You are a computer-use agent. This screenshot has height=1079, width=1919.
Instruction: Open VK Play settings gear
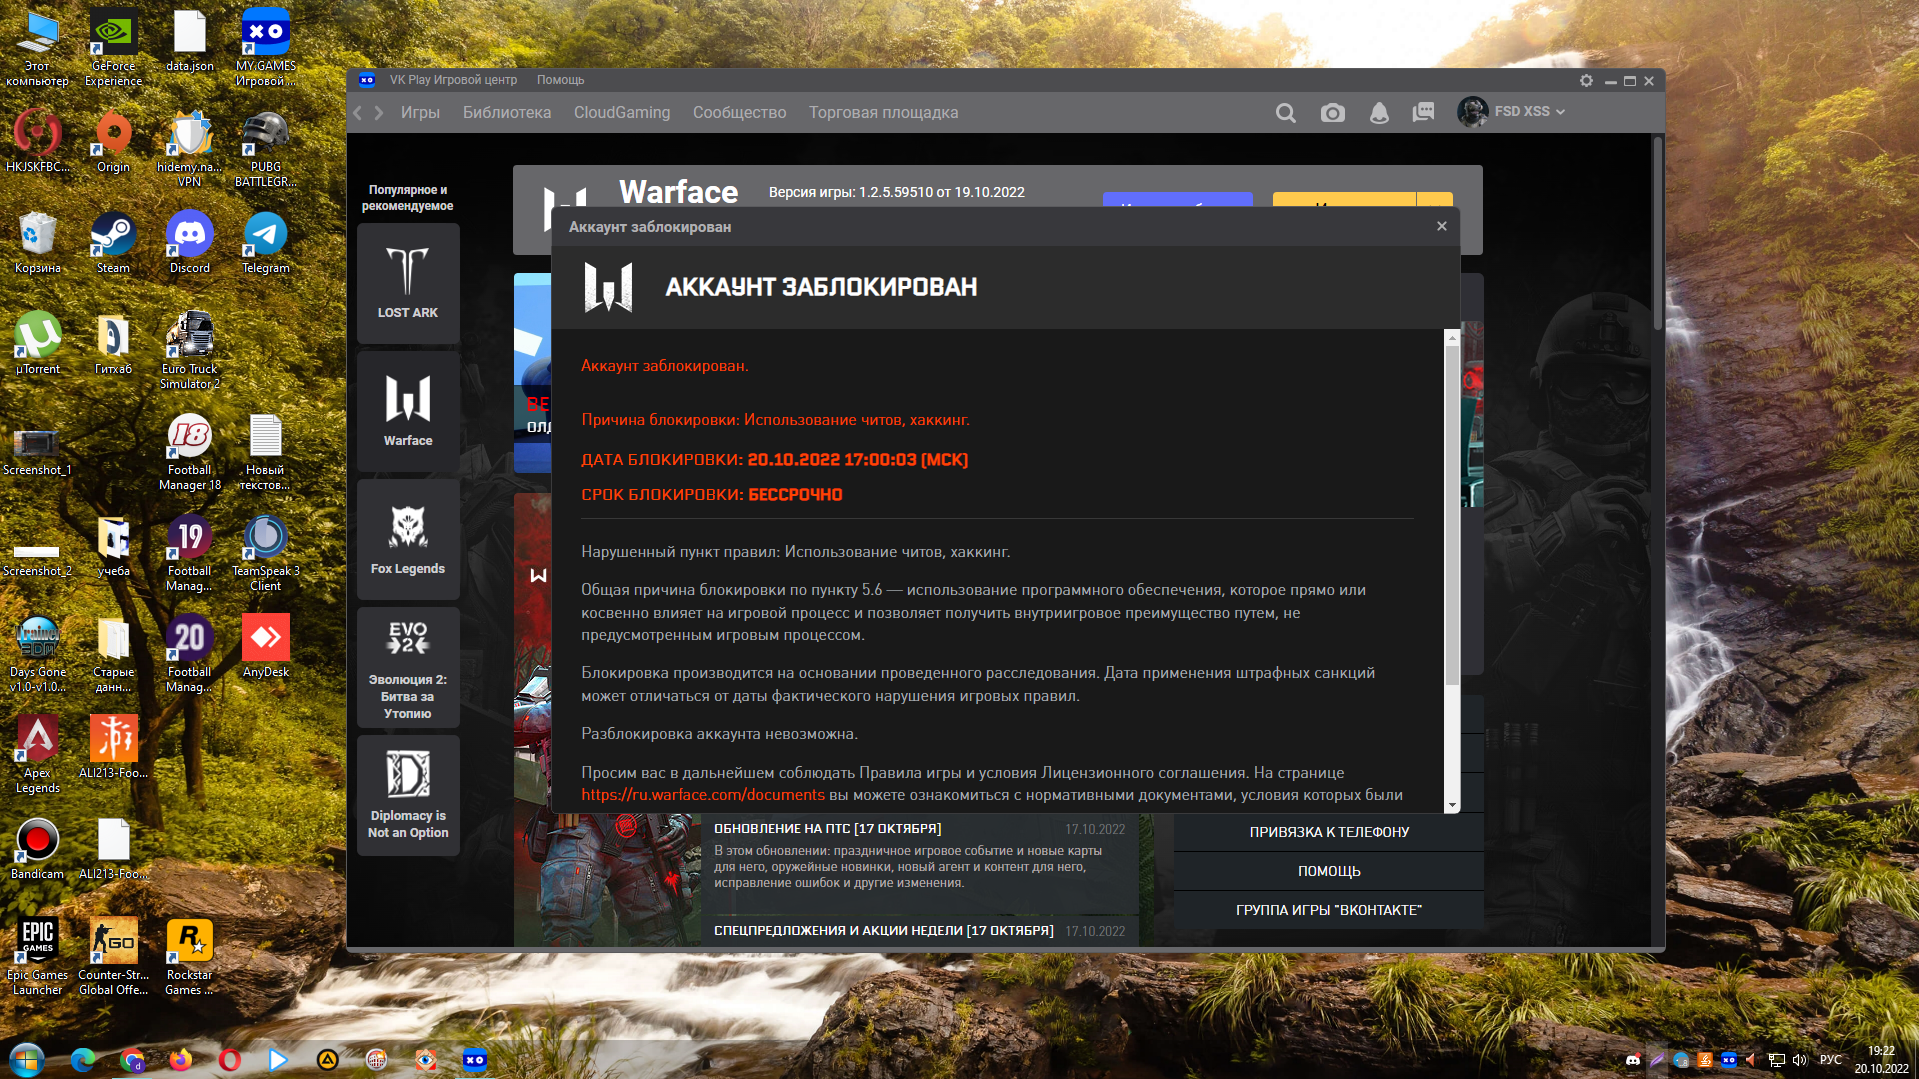point(1586,80)
